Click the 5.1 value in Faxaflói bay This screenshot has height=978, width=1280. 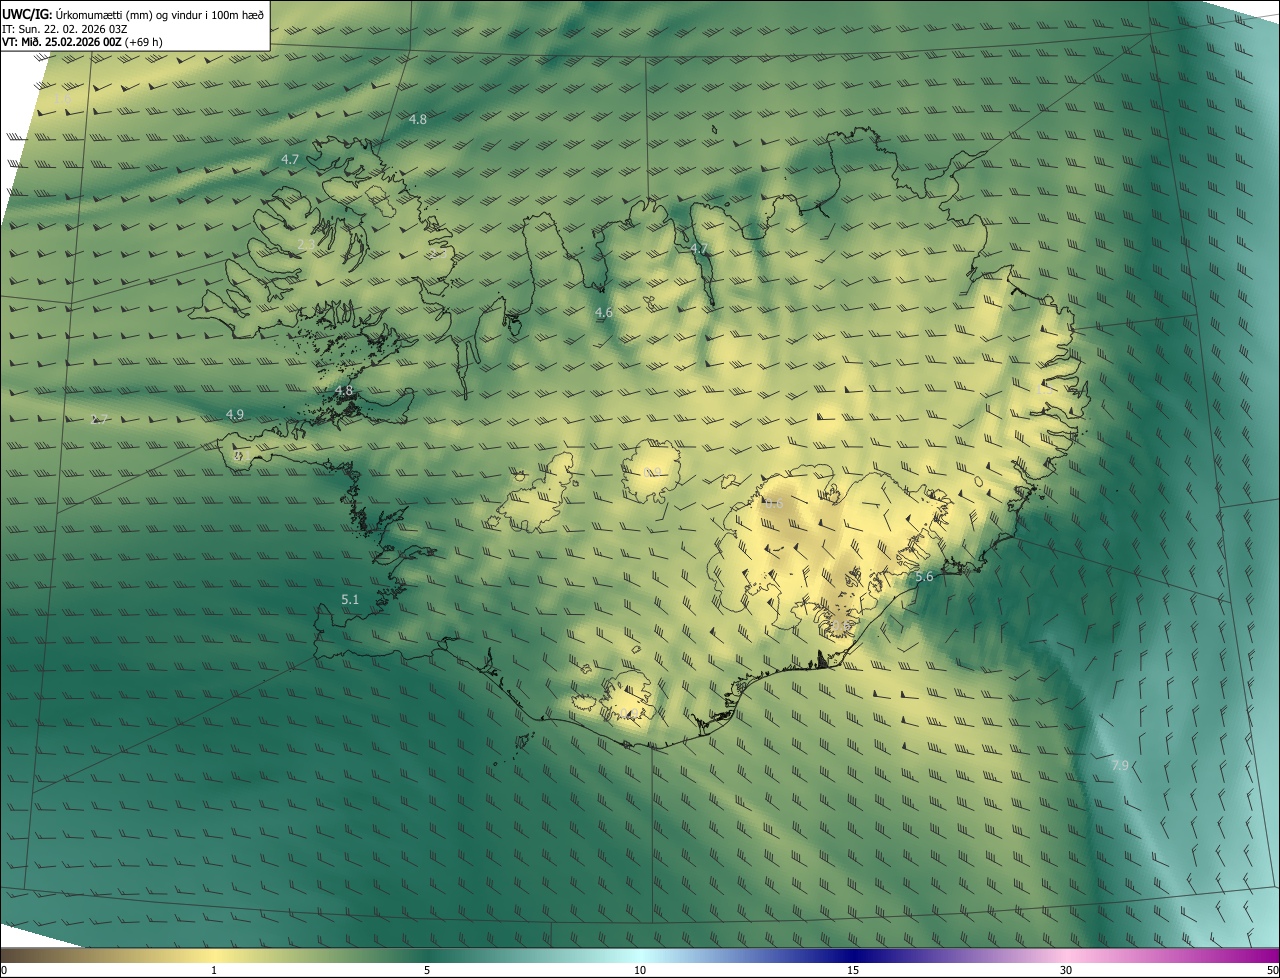pyautogui.click(x=350, y=600)
